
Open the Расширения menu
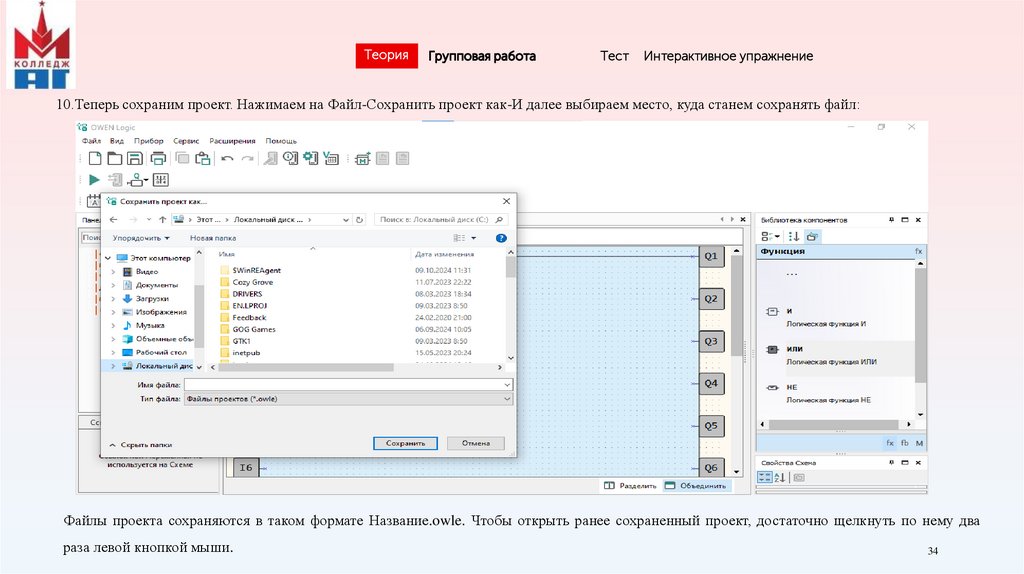[x=232, y=141]
